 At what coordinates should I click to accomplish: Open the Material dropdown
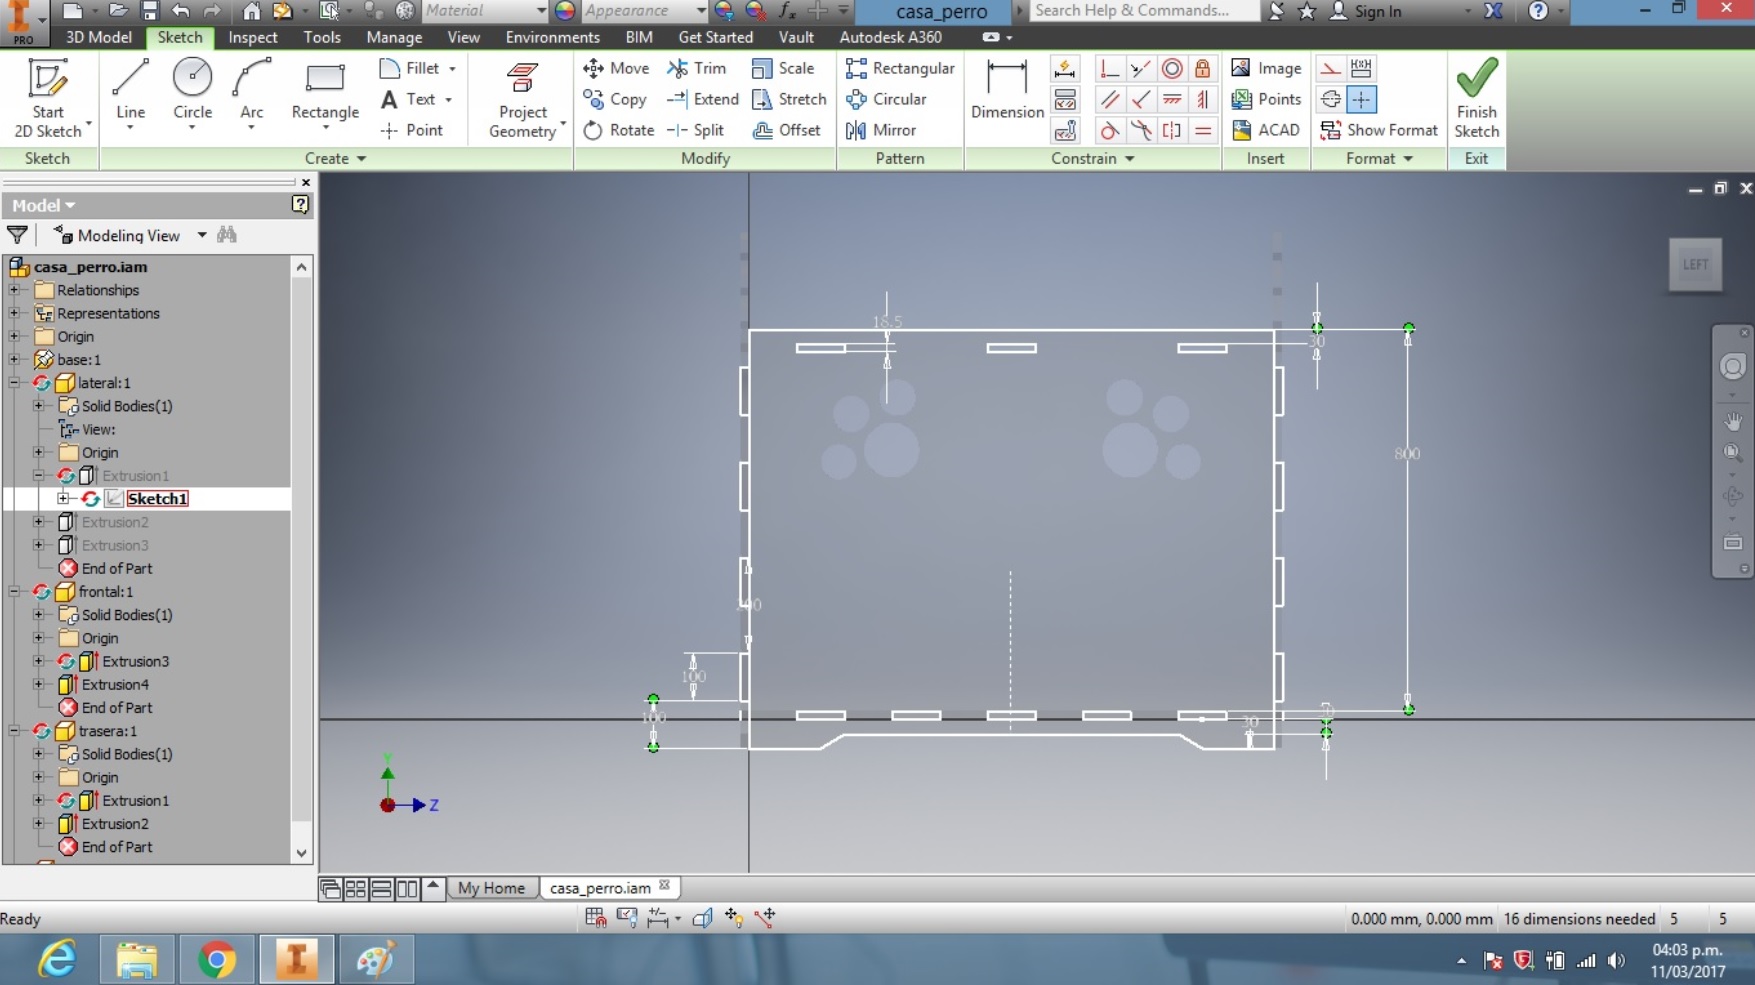point(484,11)
